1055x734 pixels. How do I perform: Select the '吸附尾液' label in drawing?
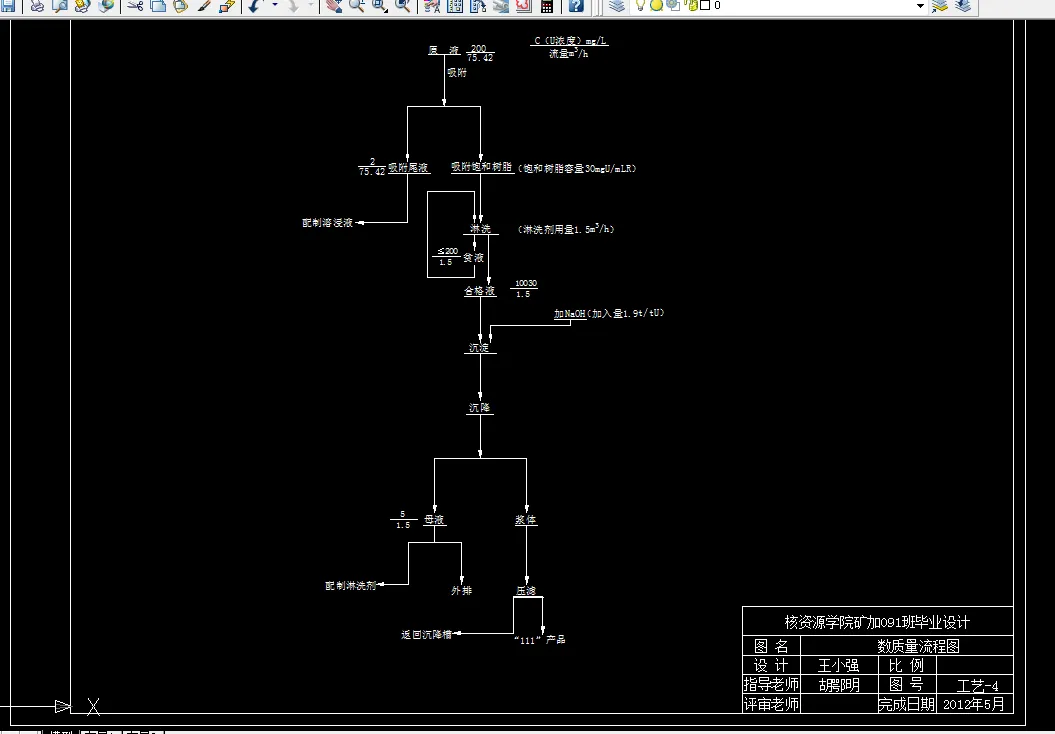[408, 168]
